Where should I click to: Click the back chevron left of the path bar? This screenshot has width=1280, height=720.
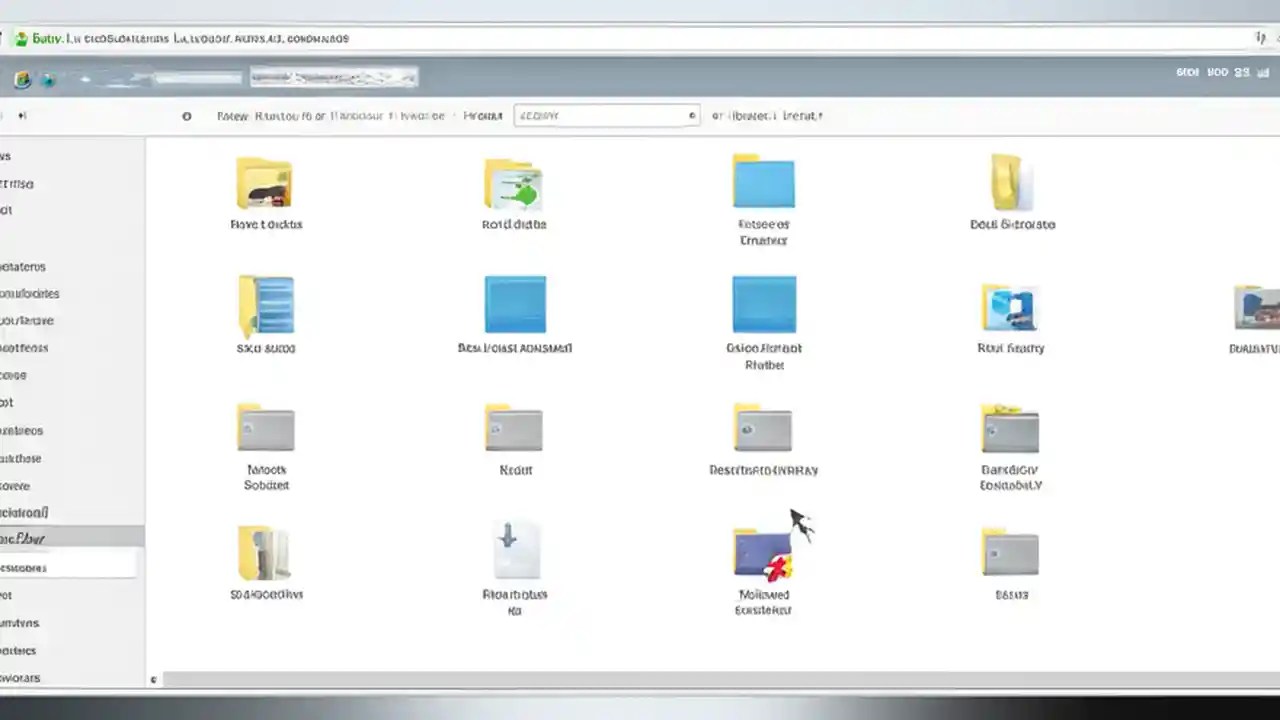[x=22, y=115]
